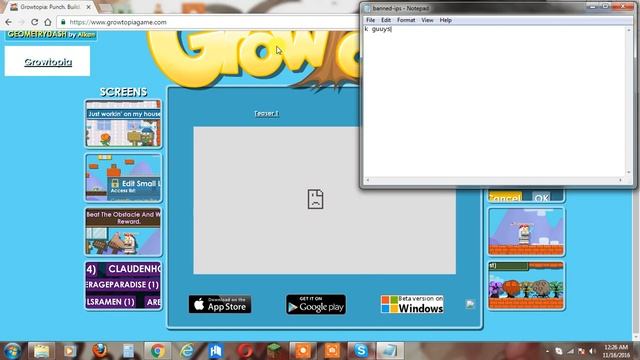The width and height of the screenshot is (640, 360).
Task: Reload the Growtopia page
Action: click(x=35, y=22)
